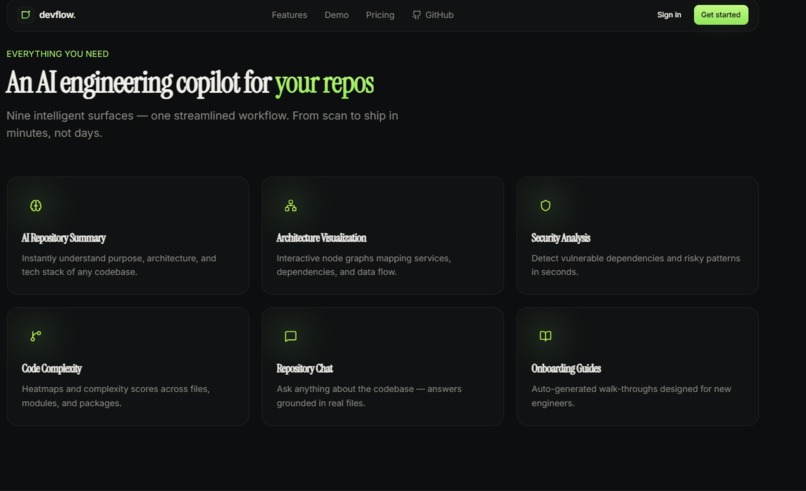This screenshot has width=806, height=491.
Task: Select the Security Analysis heading
Action: coord(561,238)
